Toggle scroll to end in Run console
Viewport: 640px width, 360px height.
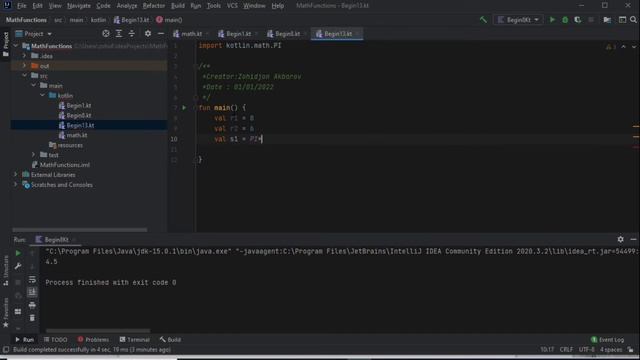pos(32,292)
